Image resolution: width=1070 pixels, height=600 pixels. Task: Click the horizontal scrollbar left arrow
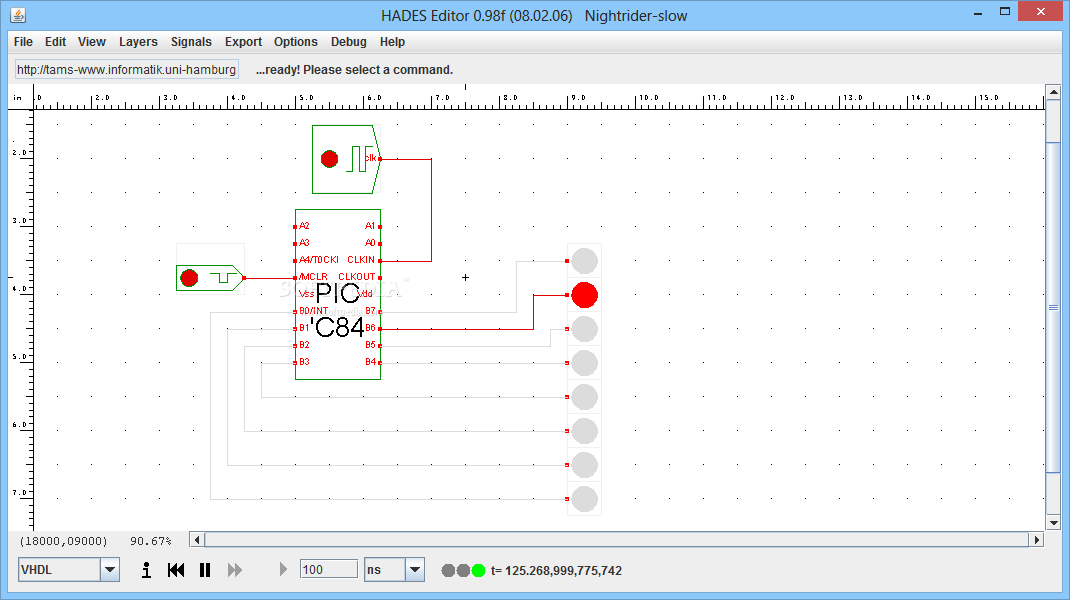coord(197,540)
